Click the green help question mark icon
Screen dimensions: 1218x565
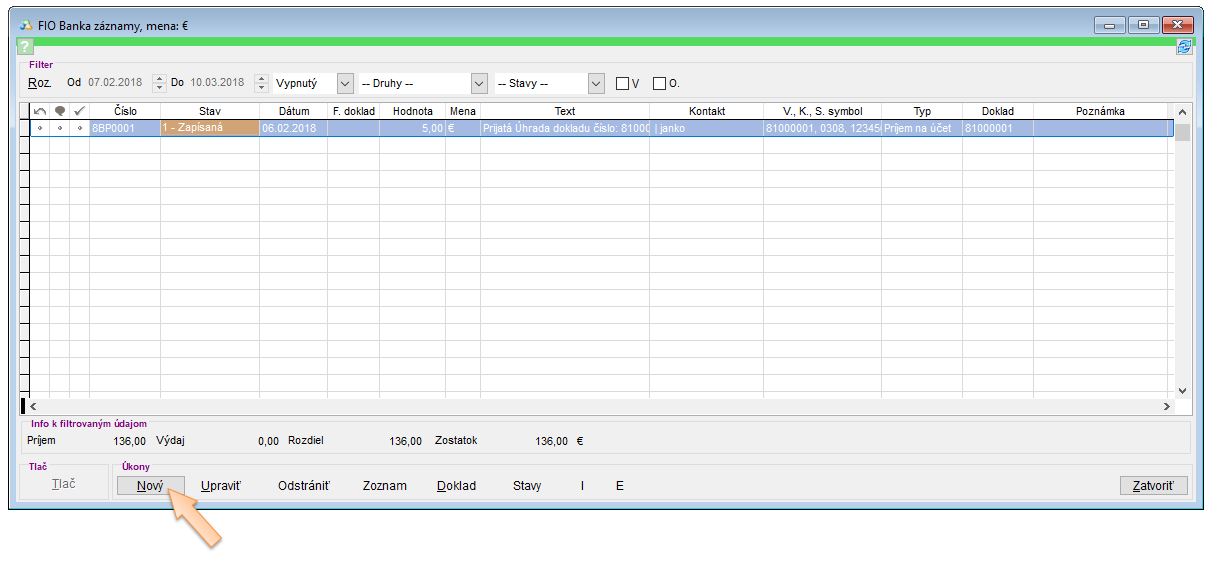click(x=26, y=47)
